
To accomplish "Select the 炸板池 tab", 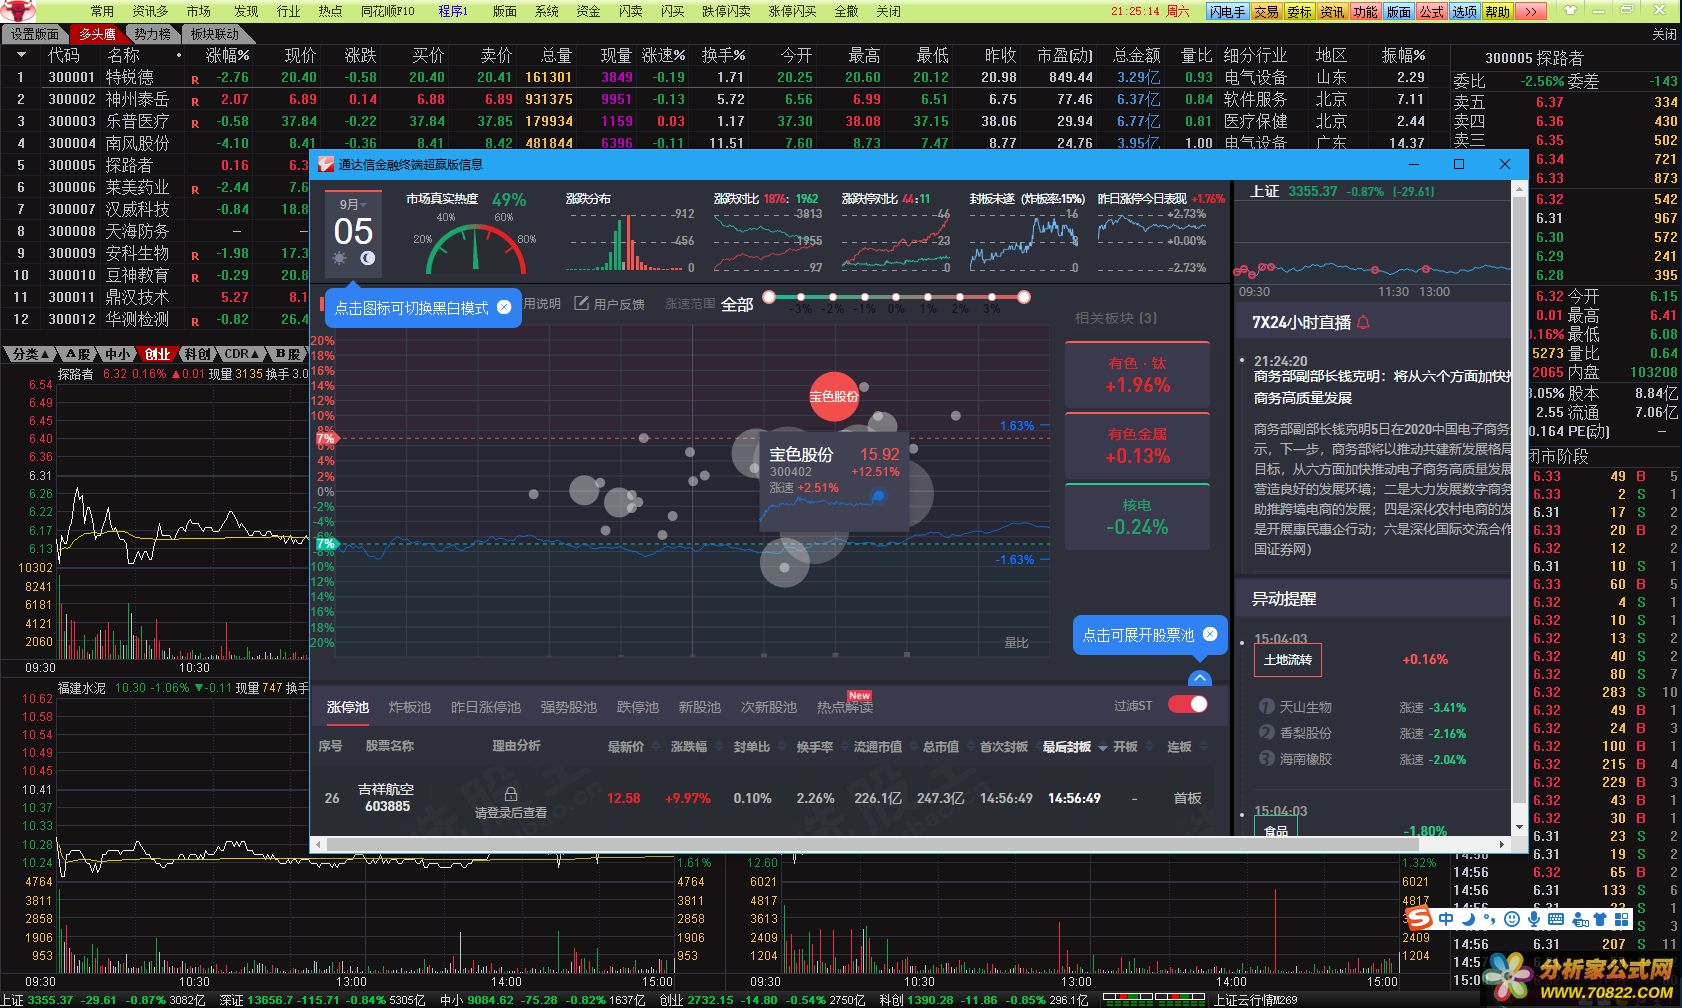I will (x=409, y=707).
